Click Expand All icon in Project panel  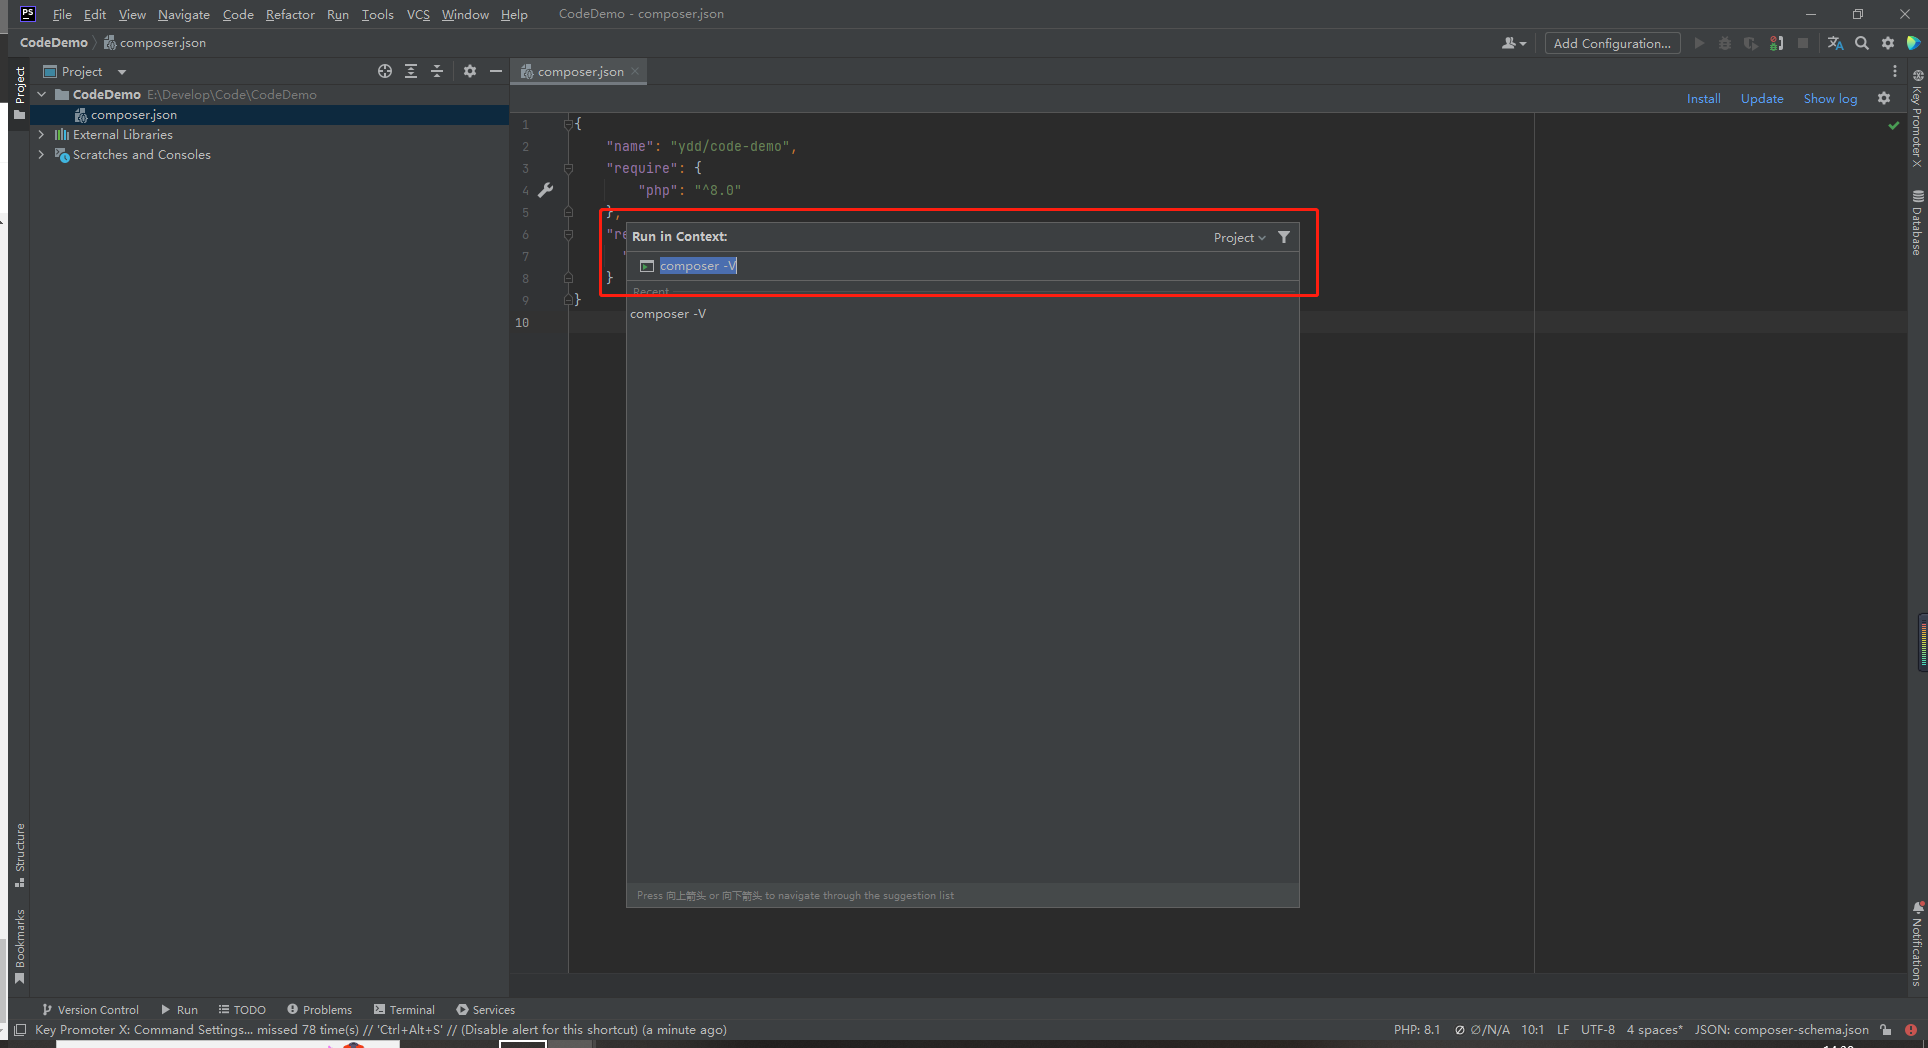click(x=411, y=71)
